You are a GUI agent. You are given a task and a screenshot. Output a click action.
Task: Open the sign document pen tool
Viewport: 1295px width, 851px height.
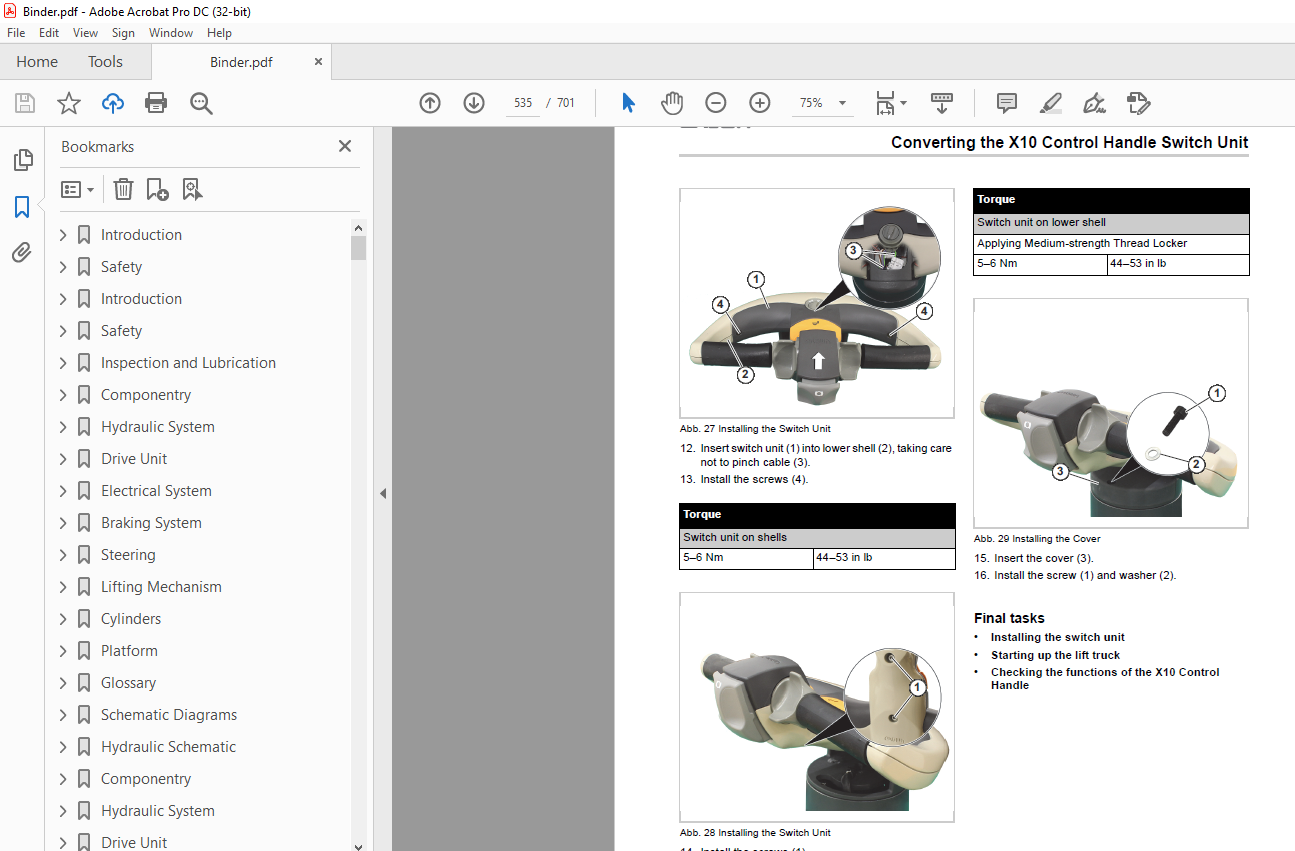coord(1094,103)
